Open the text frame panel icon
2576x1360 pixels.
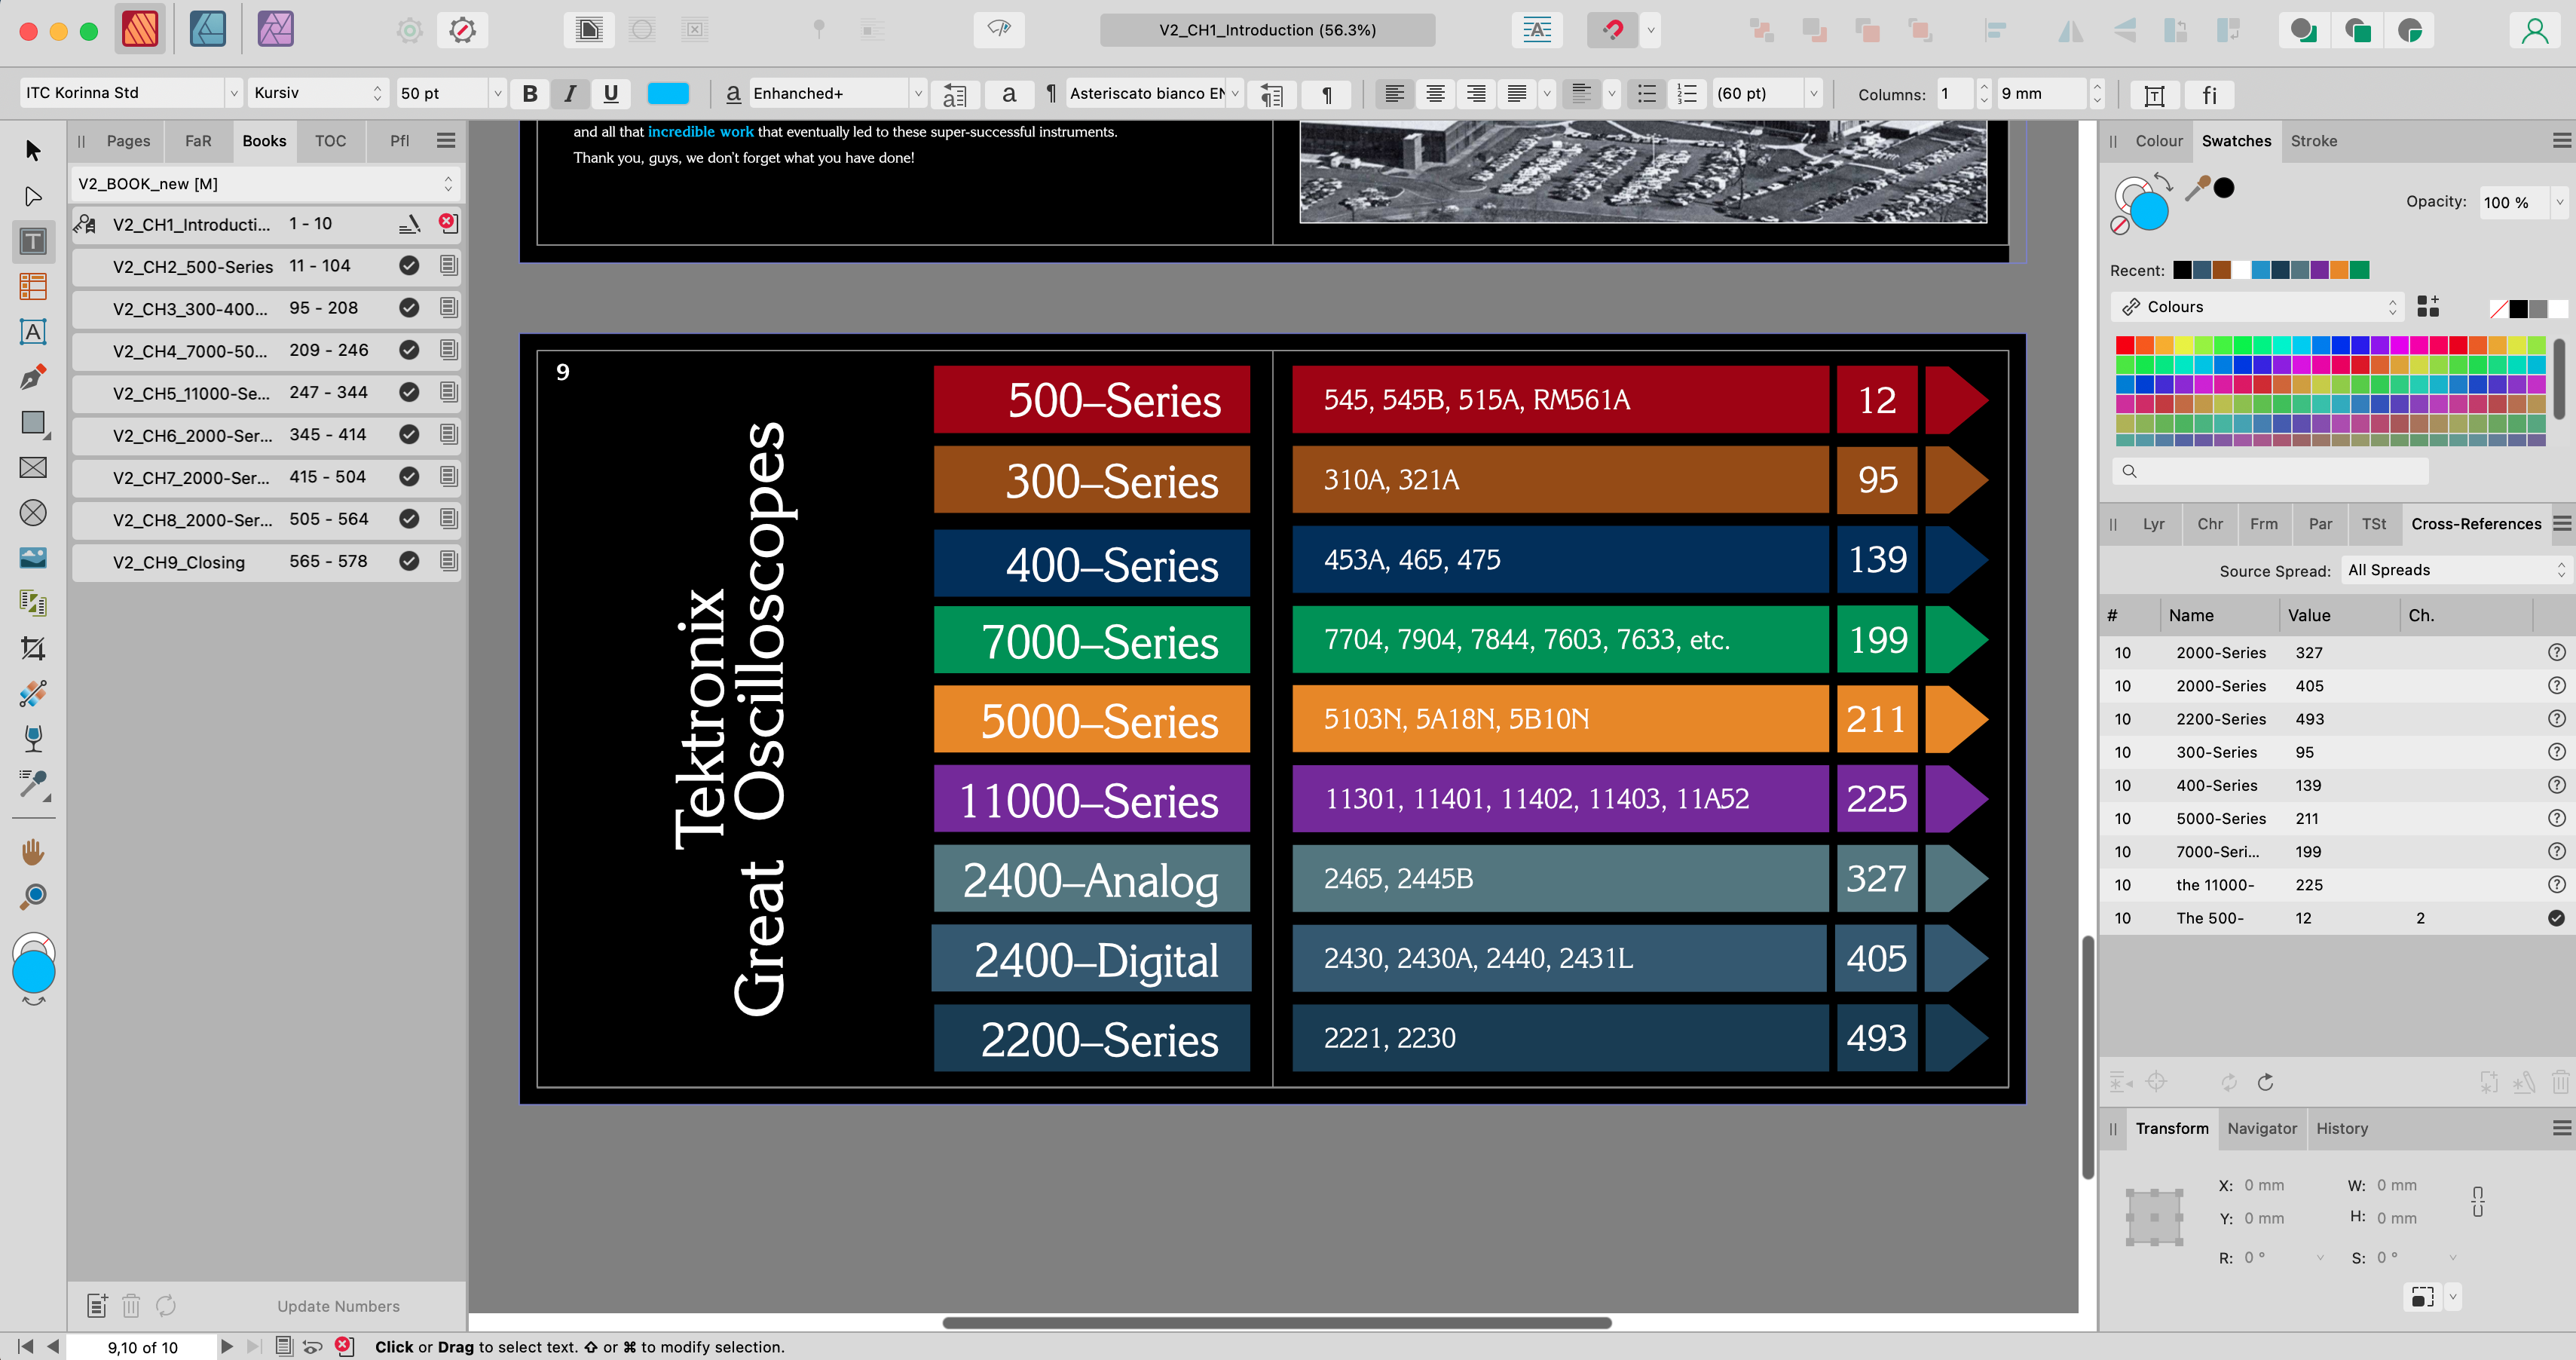pos(2155,94)
